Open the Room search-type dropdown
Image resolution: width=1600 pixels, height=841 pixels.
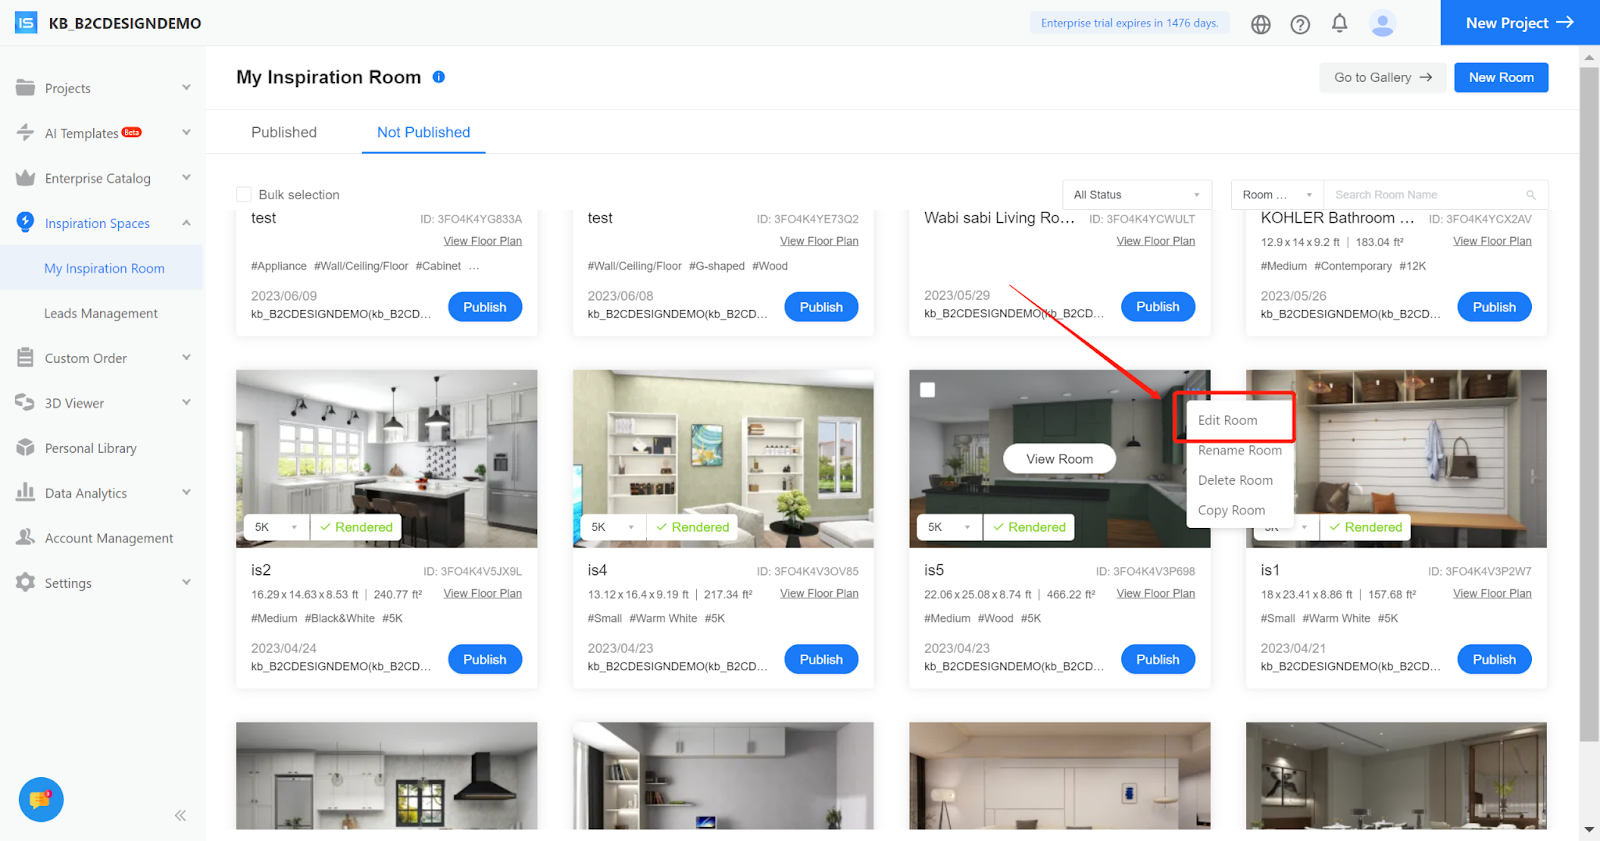click(x=1277, y=195)
